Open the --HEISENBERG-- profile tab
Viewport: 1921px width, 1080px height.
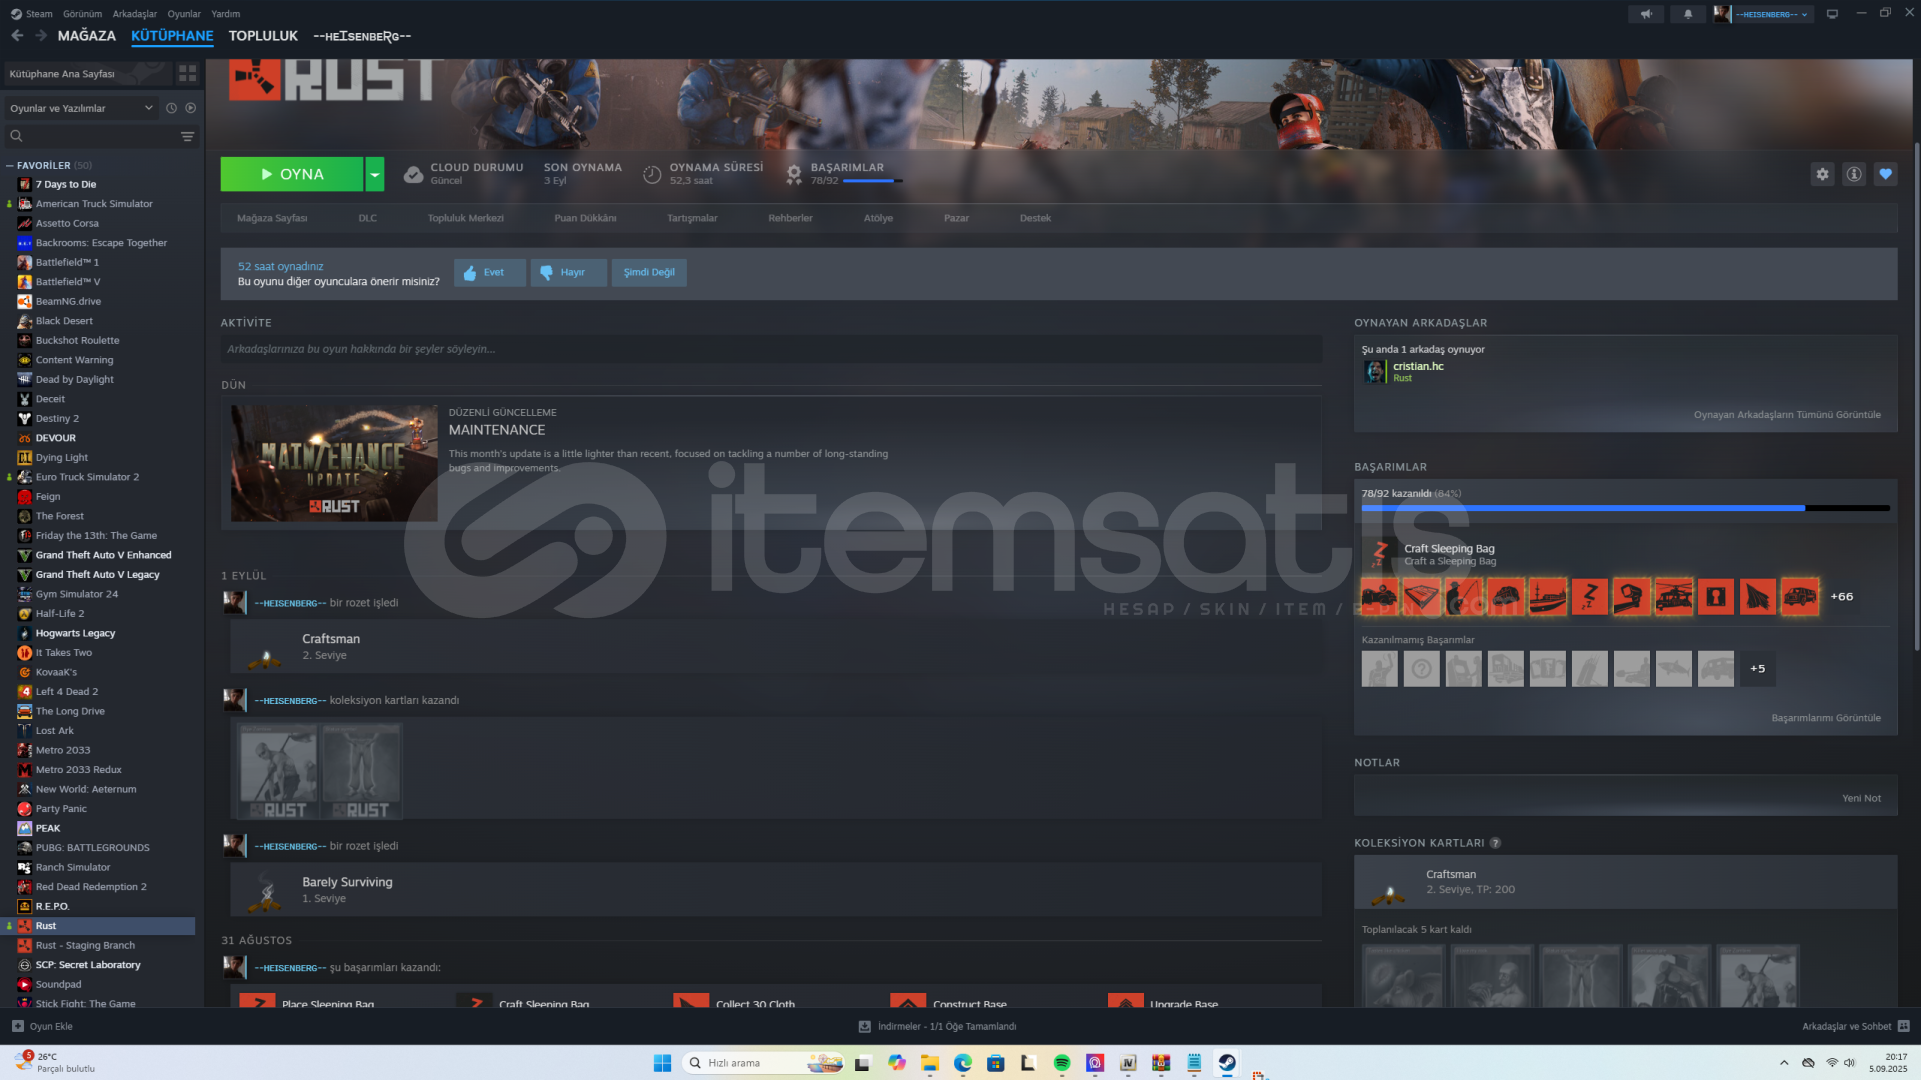tap(362, 36)
